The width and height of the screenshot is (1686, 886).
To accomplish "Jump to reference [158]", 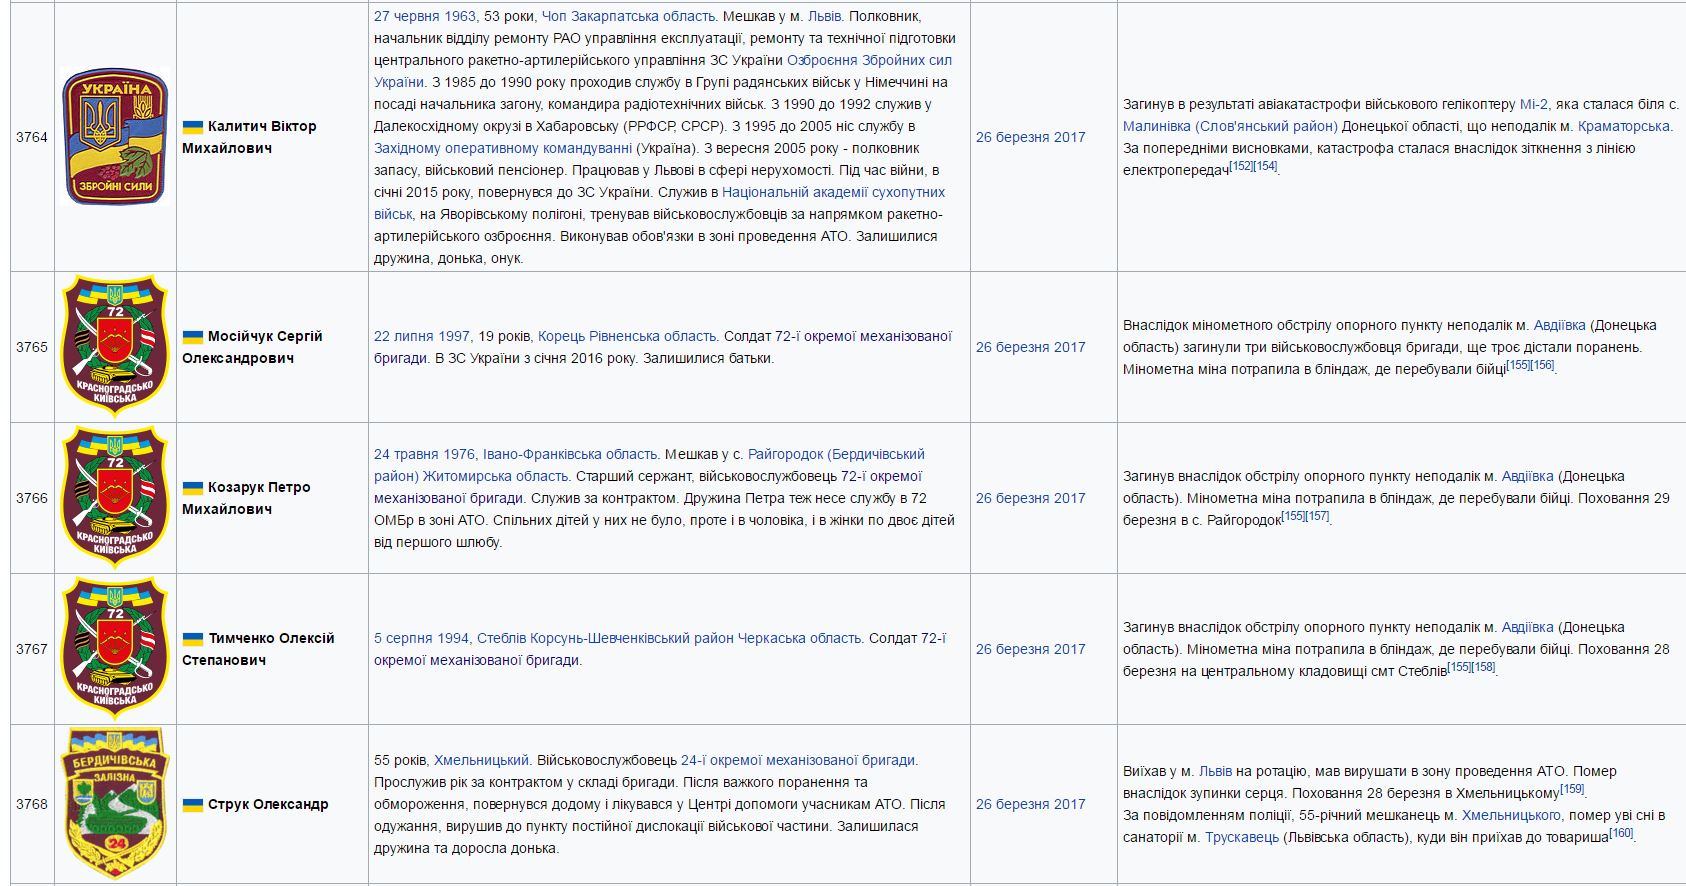I will [x=1484, y=667].
